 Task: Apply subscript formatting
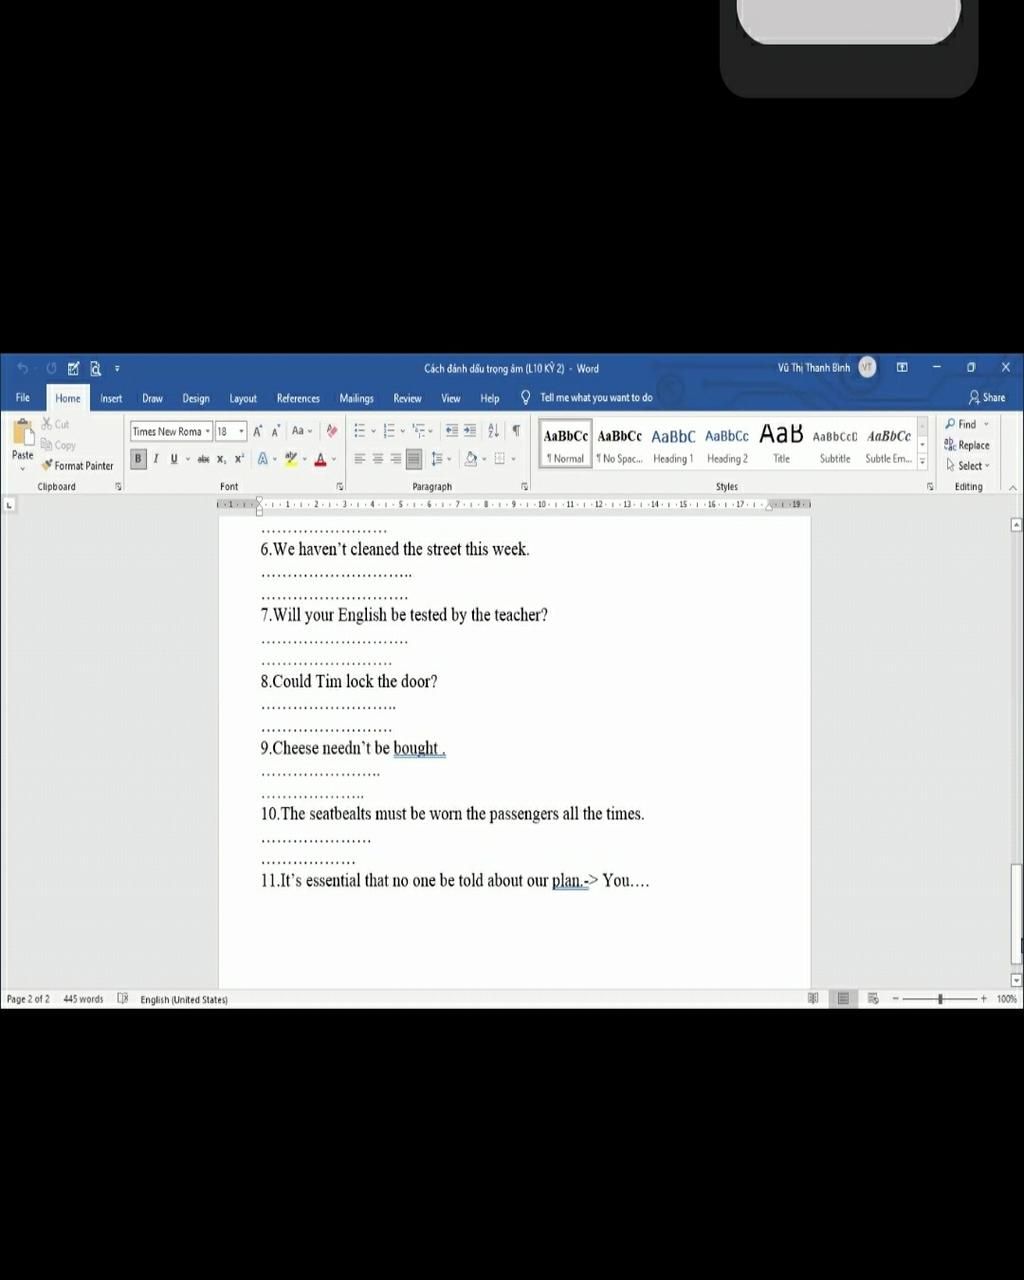(221, 459)
